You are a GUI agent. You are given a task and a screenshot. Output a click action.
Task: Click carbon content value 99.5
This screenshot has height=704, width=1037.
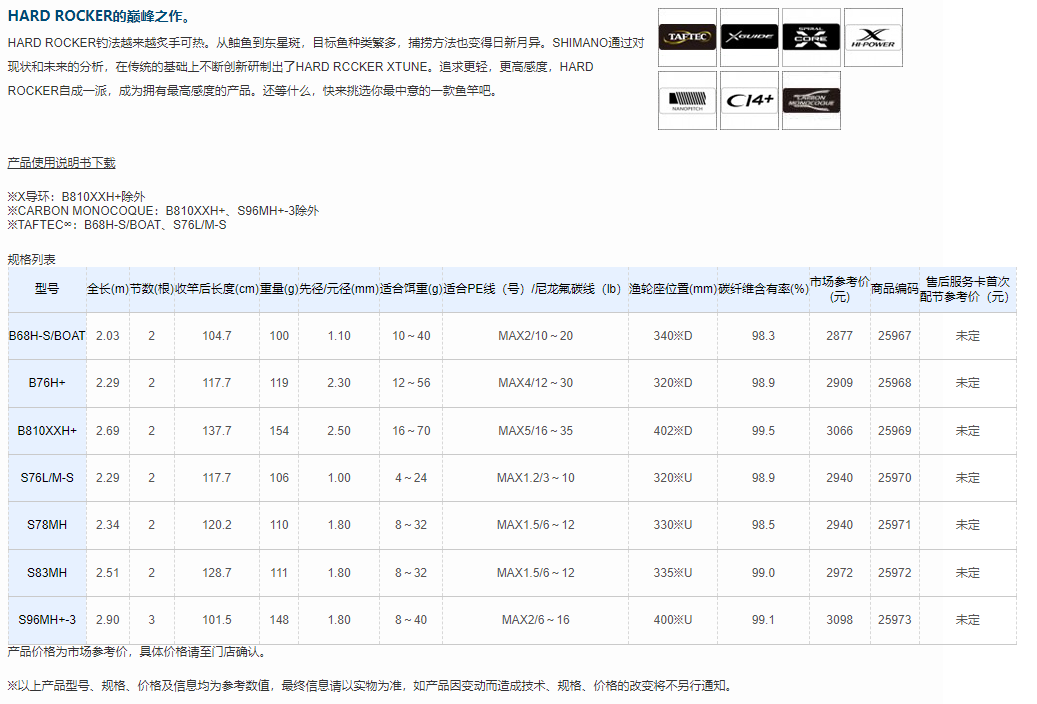pyautogui.click(x=763, y=431)
